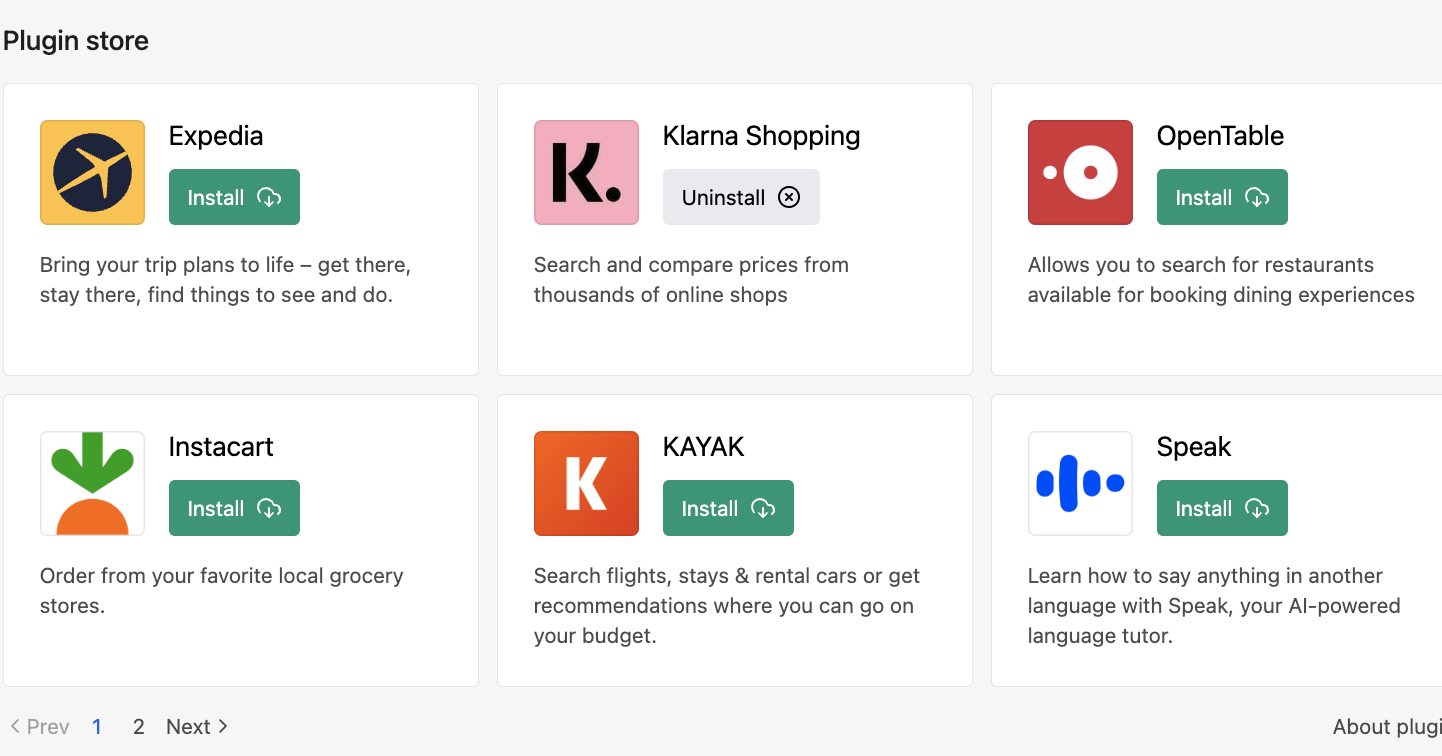Click the Instacart carrot logo icon
The width and height of the screenshot is (1442, 756).
(92, 483)
